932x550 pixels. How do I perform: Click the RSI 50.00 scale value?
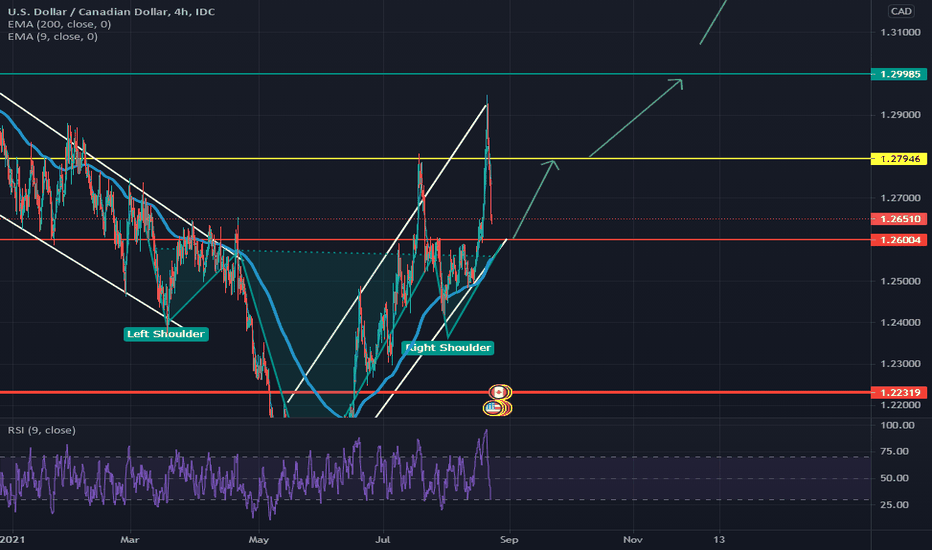895,478
